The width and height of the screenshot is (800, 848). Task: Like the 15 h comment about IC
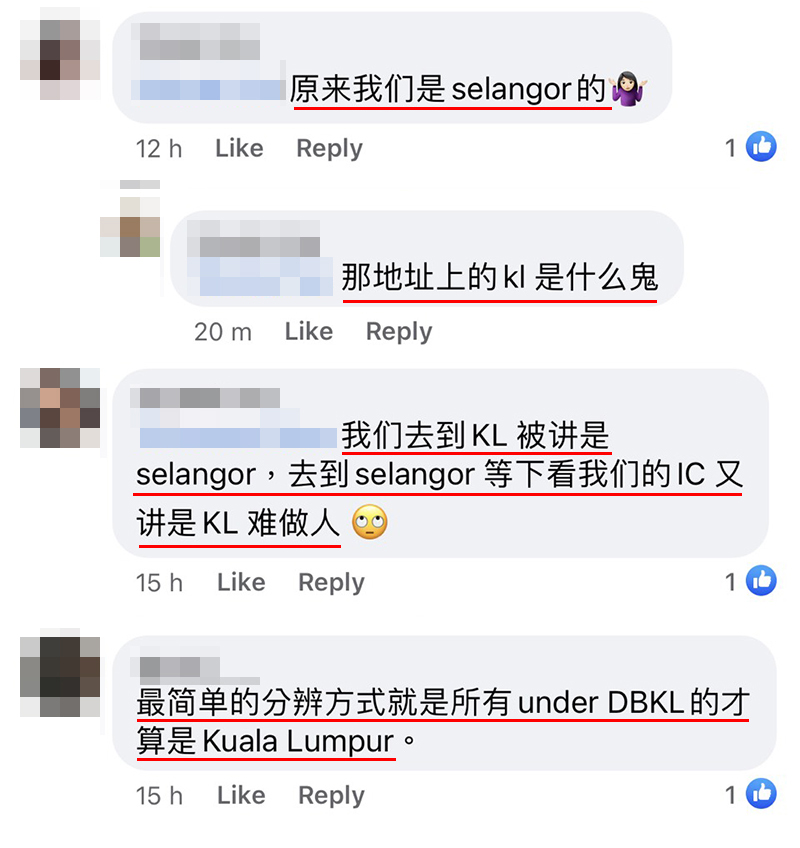(x=241, y=582)
